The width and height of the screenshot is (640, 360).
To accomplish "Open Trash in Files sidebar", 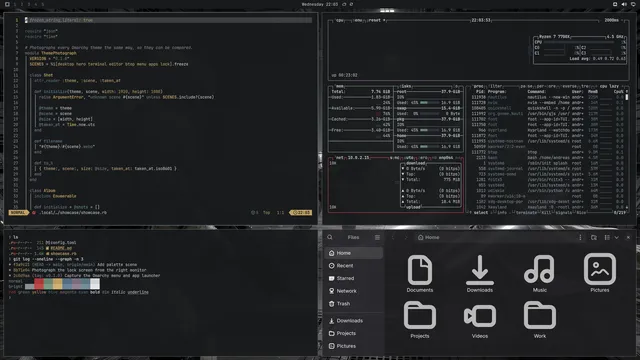I will [353, 304].
